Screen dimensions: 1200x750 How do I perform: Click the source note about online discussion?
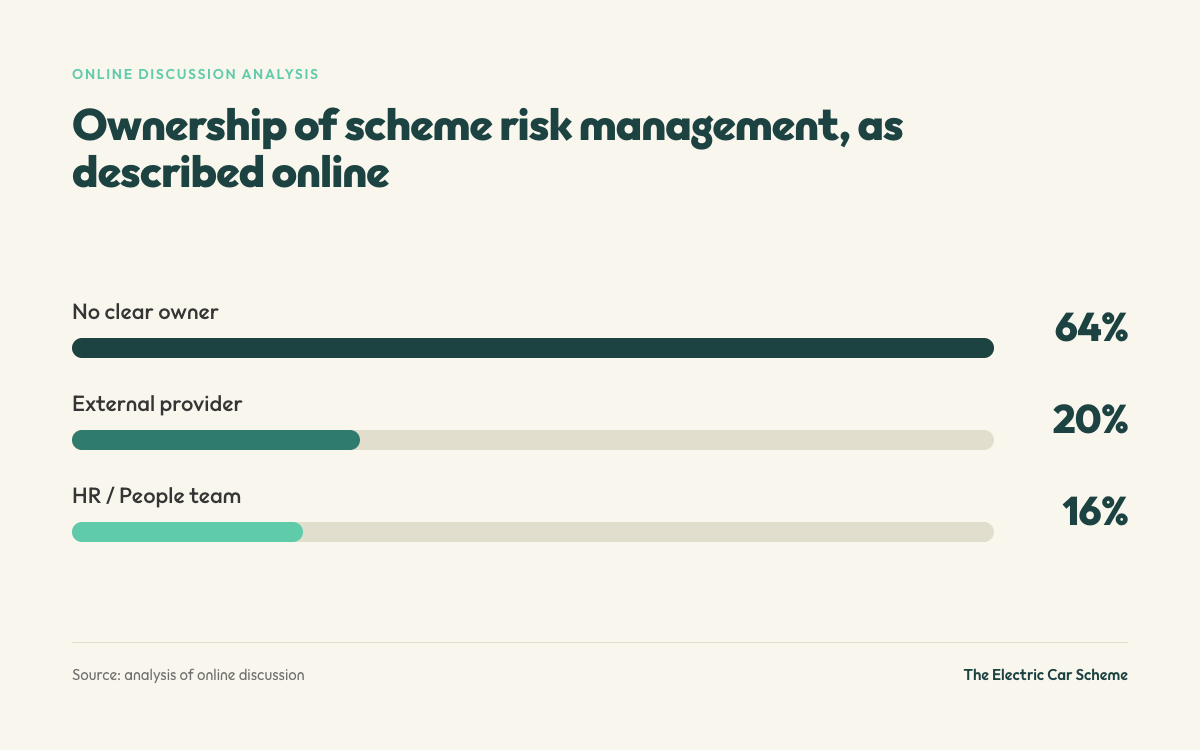(188, 675)
